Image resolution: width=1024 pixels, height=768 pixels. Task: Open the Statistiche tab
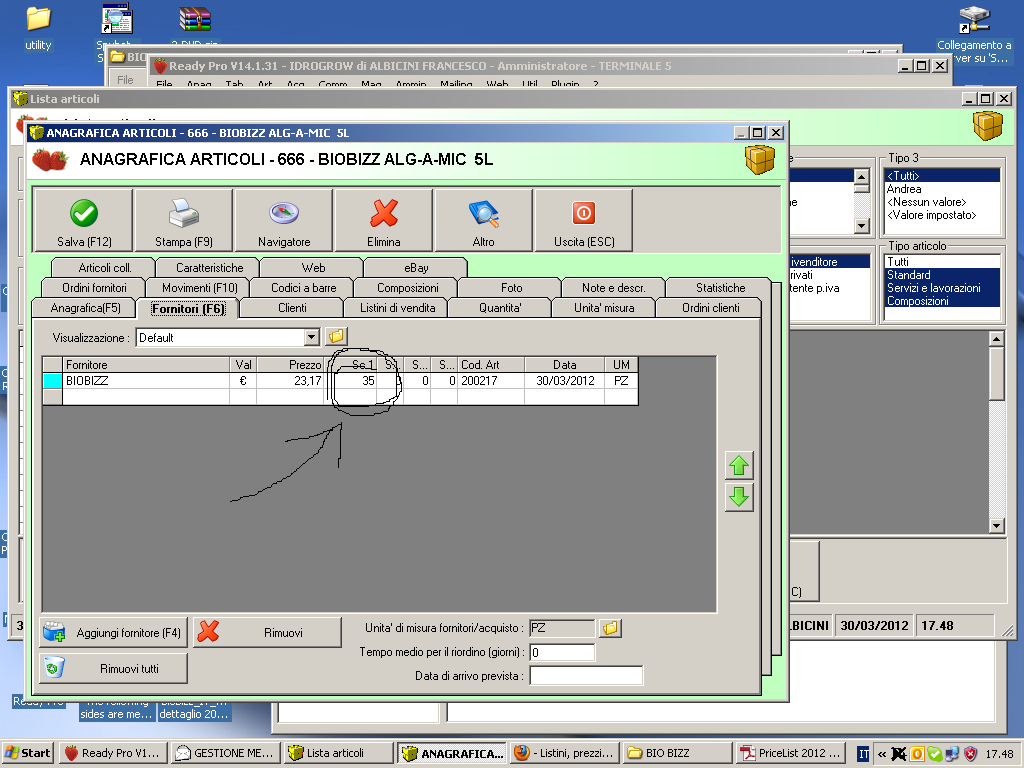click(720, 287)
